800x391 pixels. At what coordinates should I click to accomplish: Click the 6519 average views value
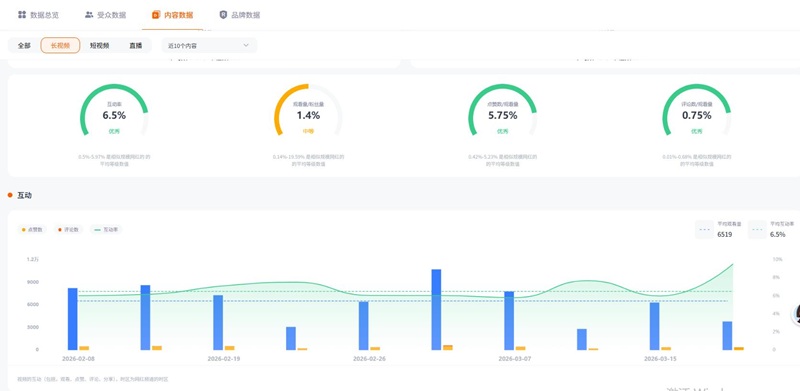click(725, 235)
